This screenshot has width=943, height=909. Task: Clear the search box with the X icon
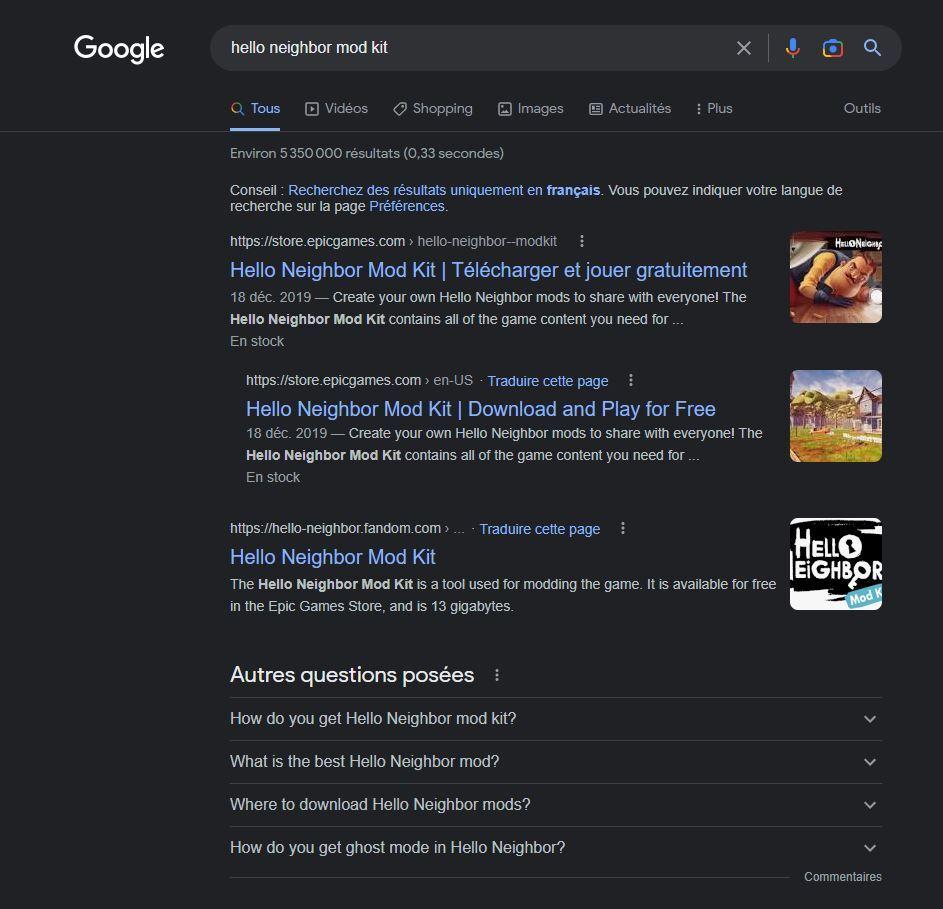[x=743, y=48]
